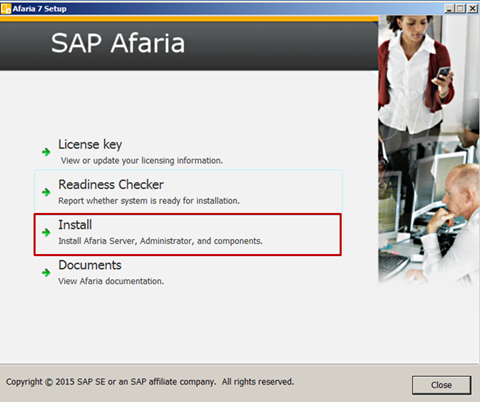Click the SAP Afaria banner title
480x402 pixels.
[118, 43]
